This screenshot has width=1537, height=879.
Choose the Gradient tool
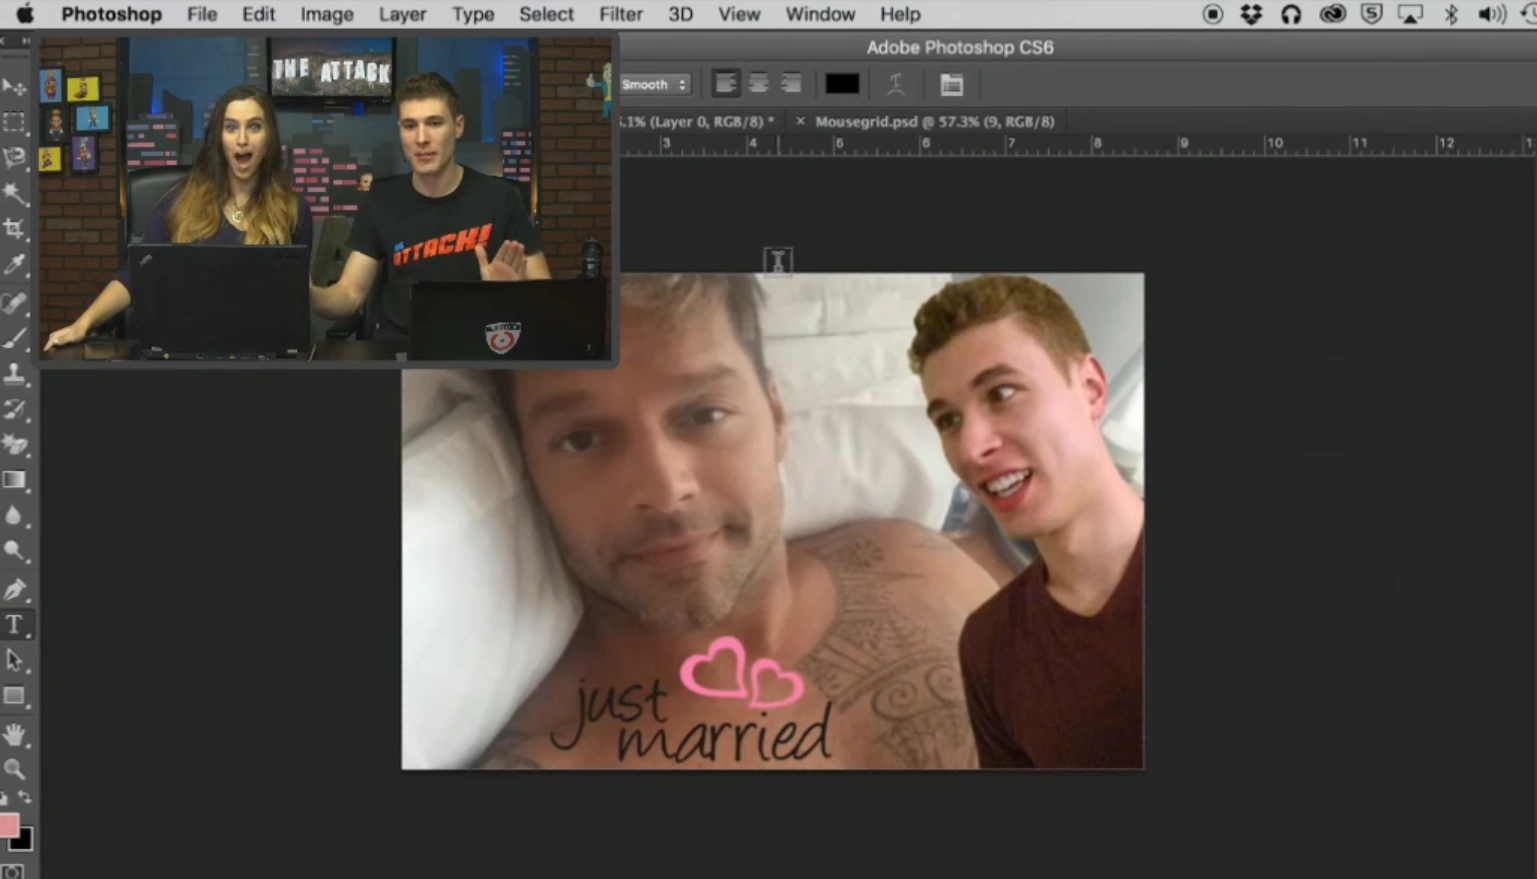coord(14,481)
